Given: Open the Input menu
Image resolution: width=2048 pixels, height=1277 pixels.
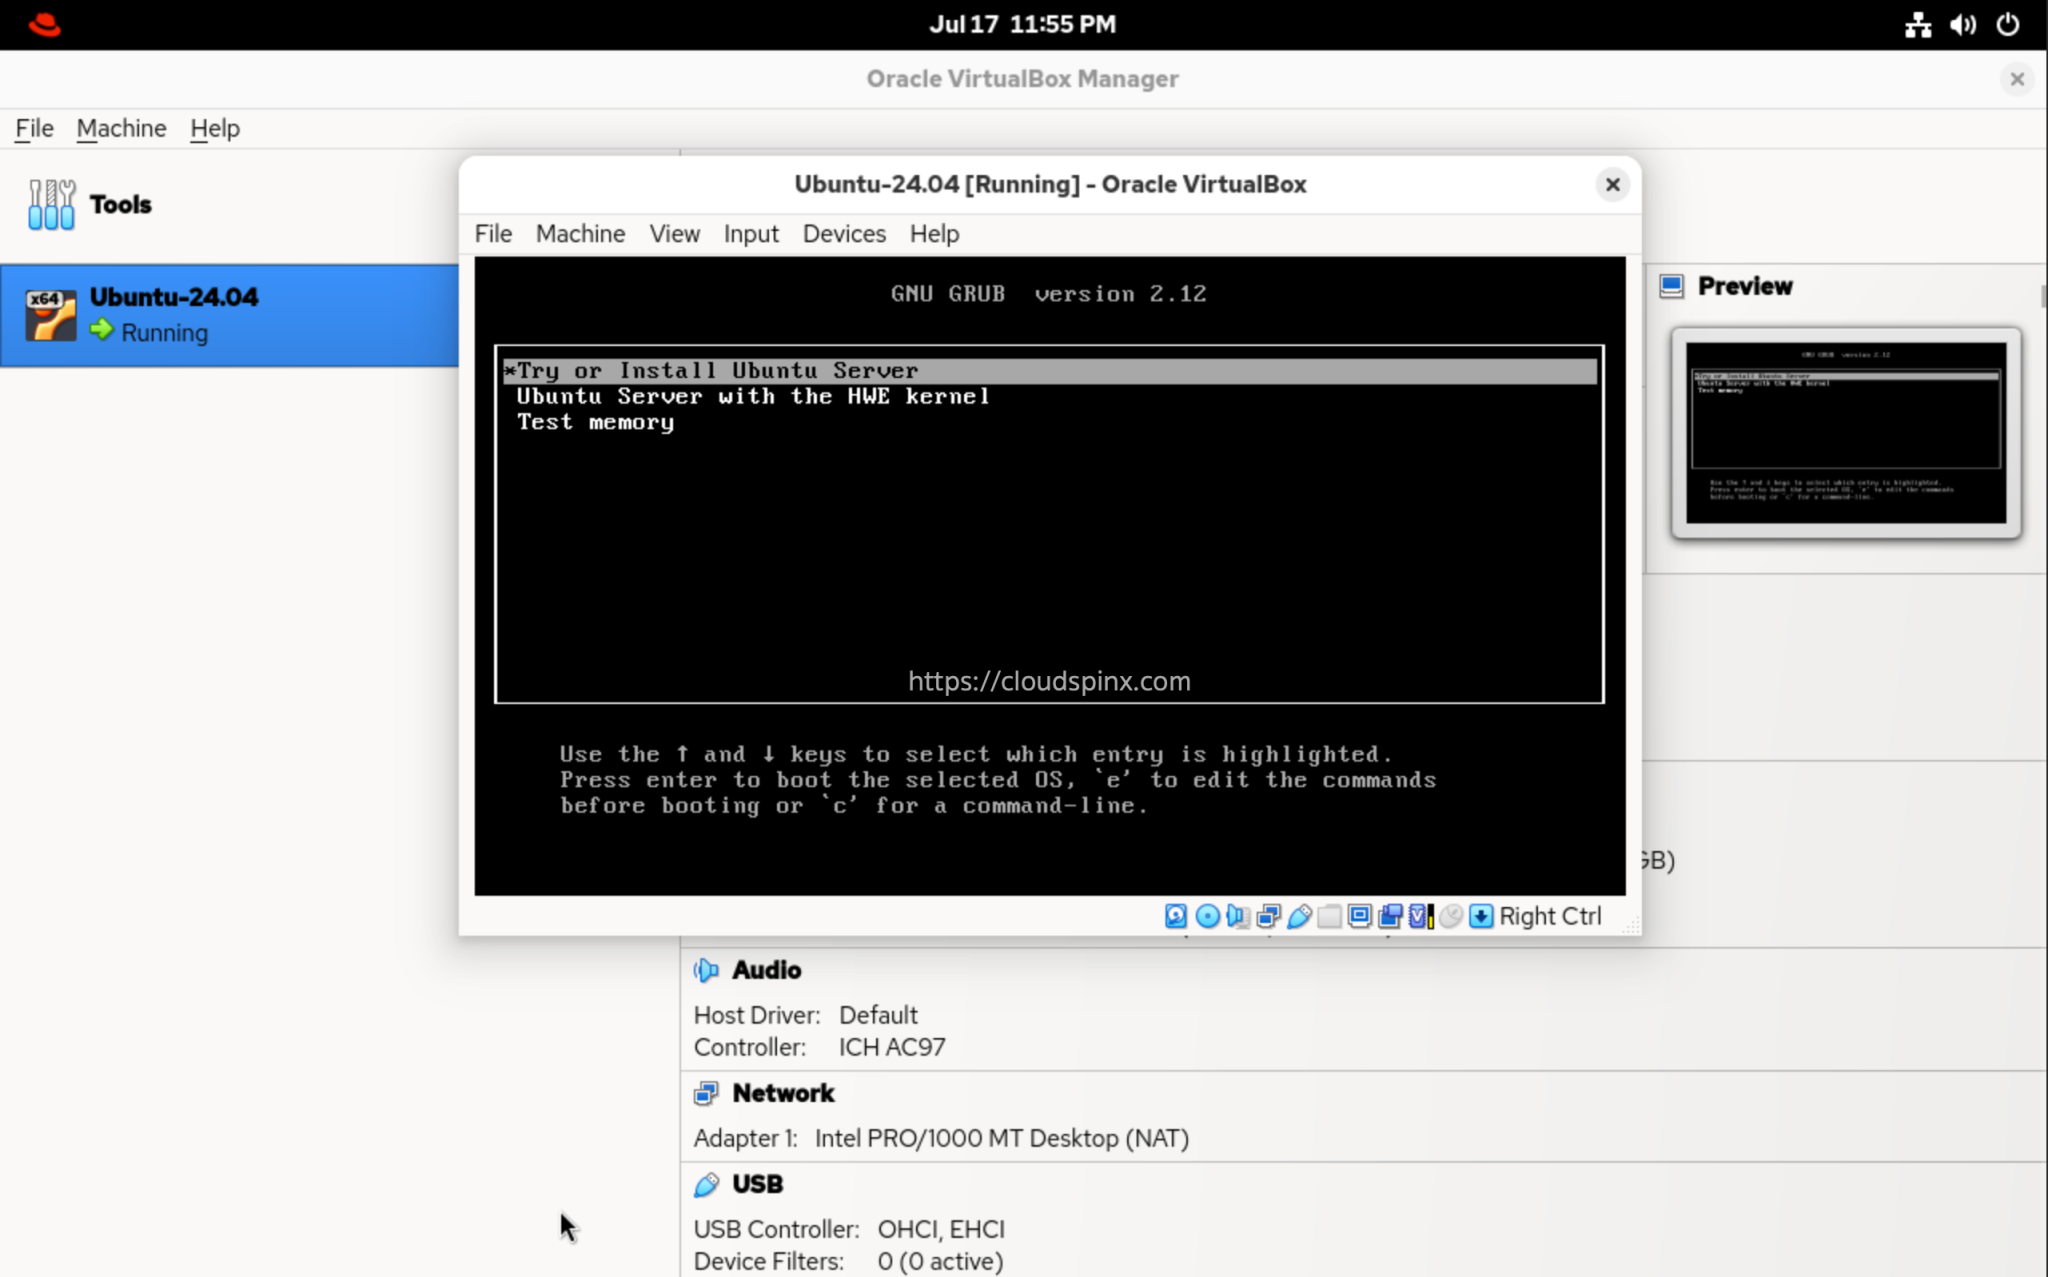Looking at the screenshot, I should tap(750, 233).
